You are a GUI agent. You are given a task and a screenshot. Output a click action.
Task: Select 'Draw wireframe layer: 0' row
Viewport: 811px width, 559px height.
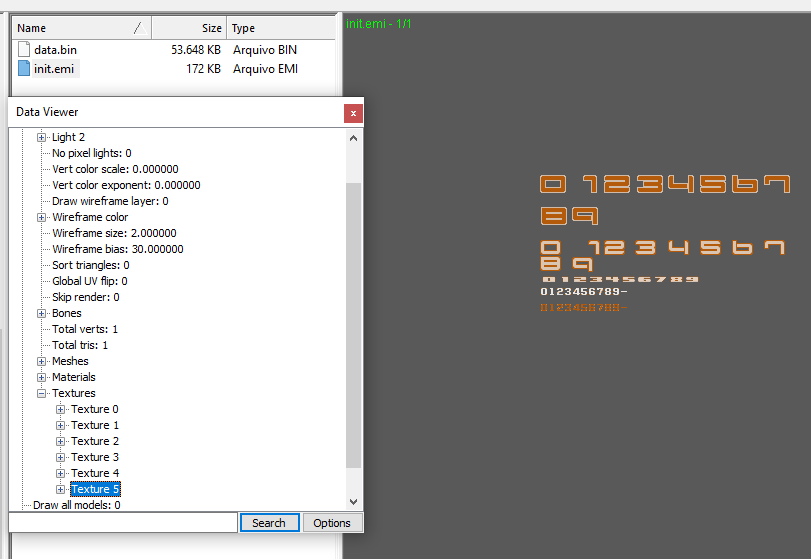tap(110, 201)
